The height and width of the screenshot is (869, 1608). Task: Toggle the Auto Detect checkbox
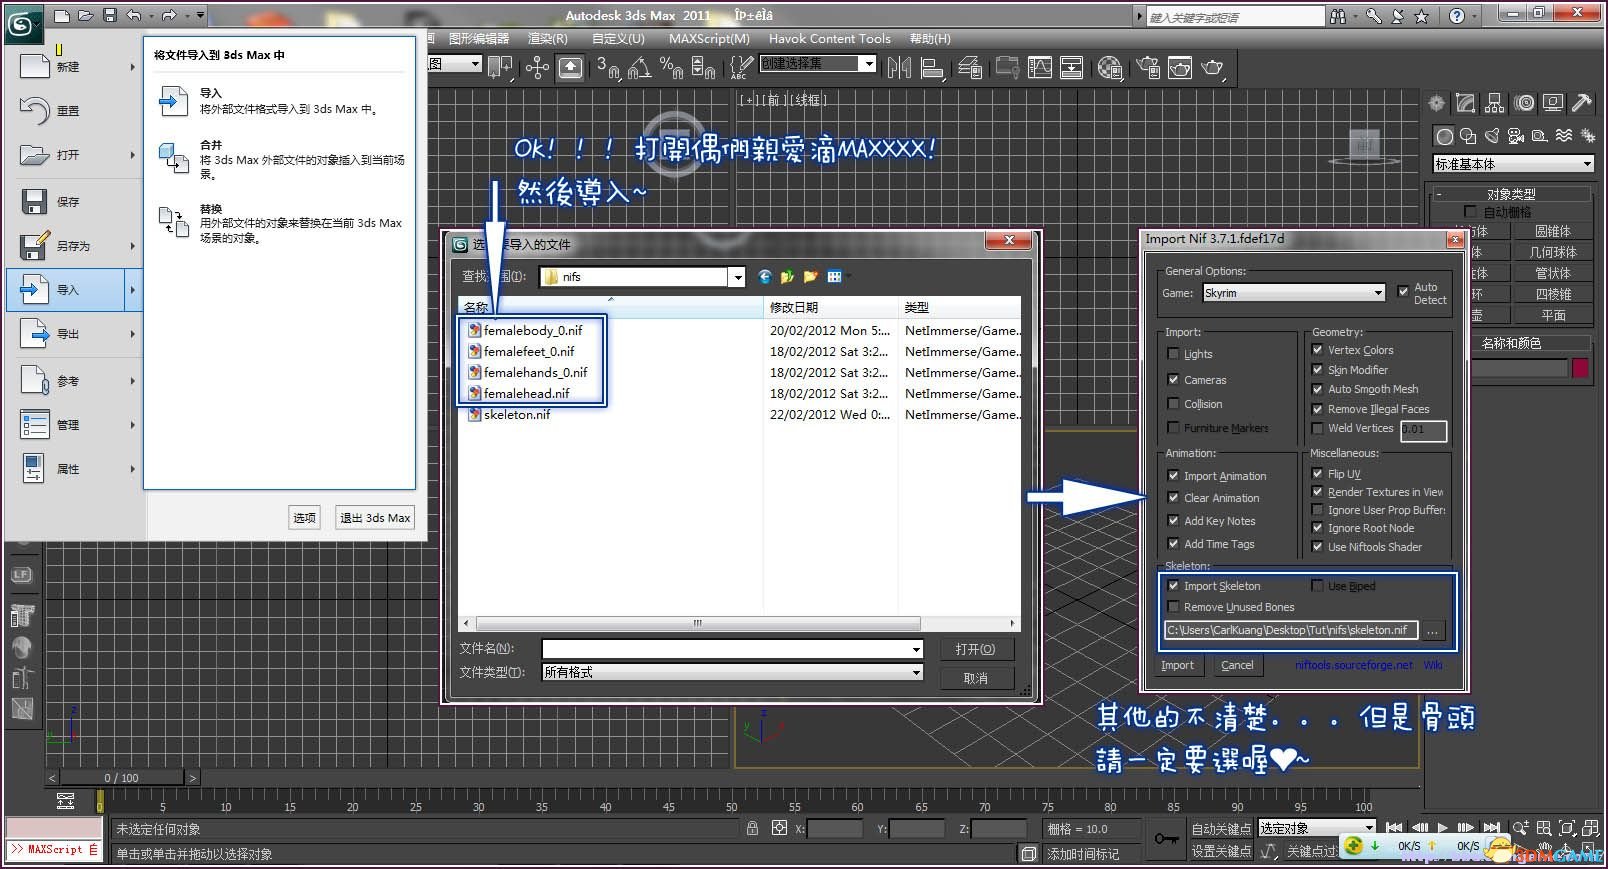pyautogui.click(x=1403, y=291)
